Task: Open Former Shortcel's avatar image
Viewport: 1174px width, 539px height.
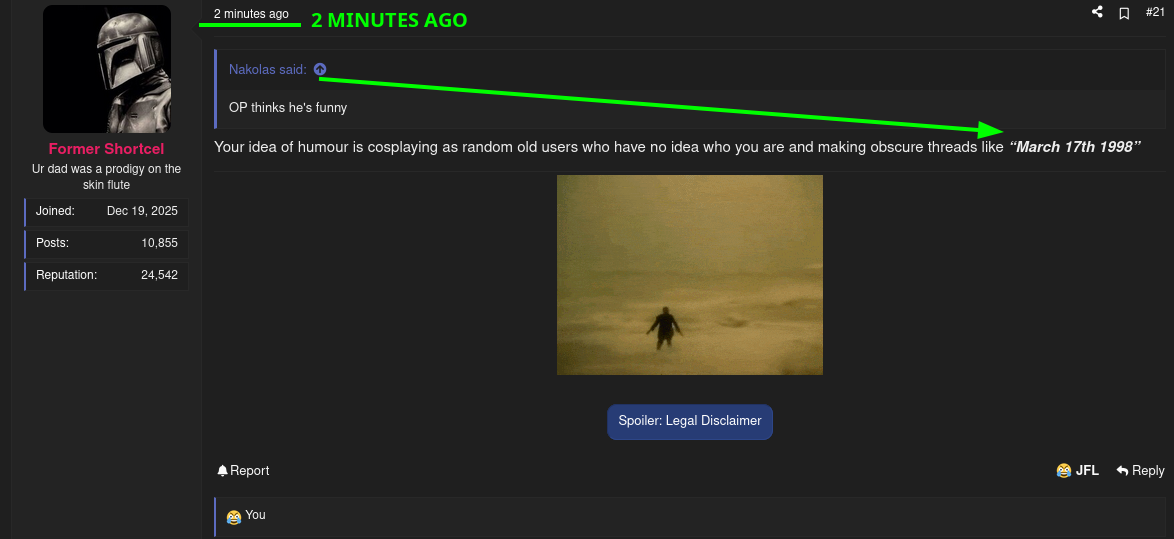Action: (x=107, y=69)
